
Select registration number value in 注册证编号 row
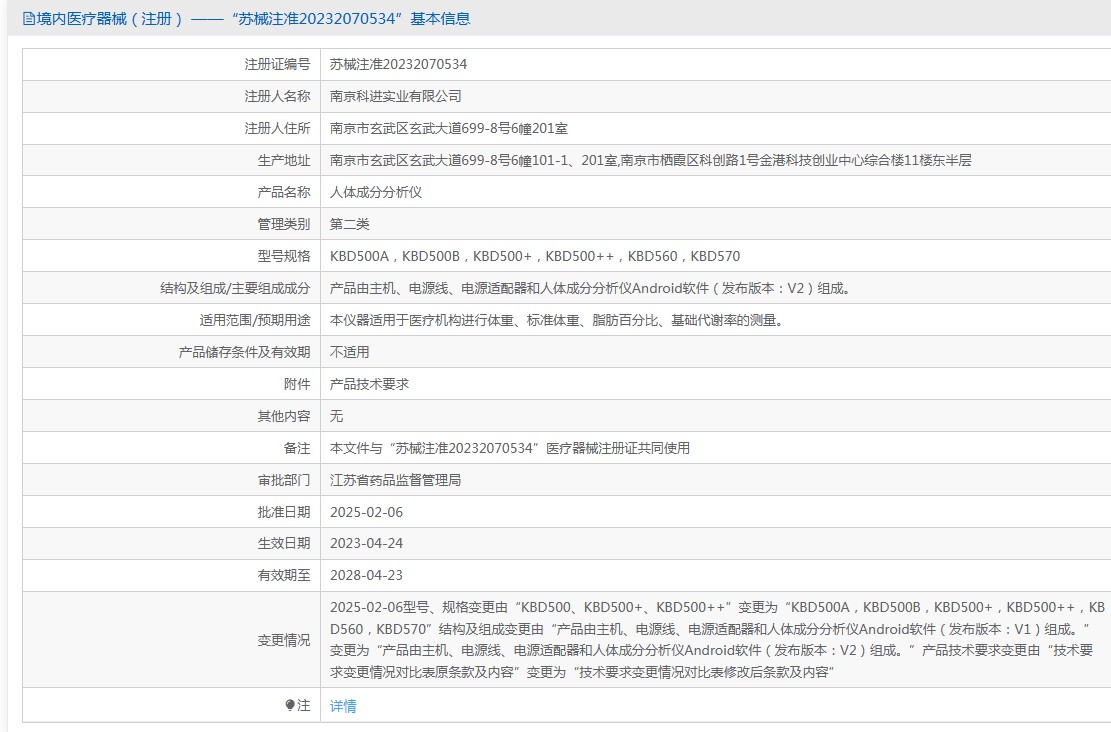coord(398,64)
